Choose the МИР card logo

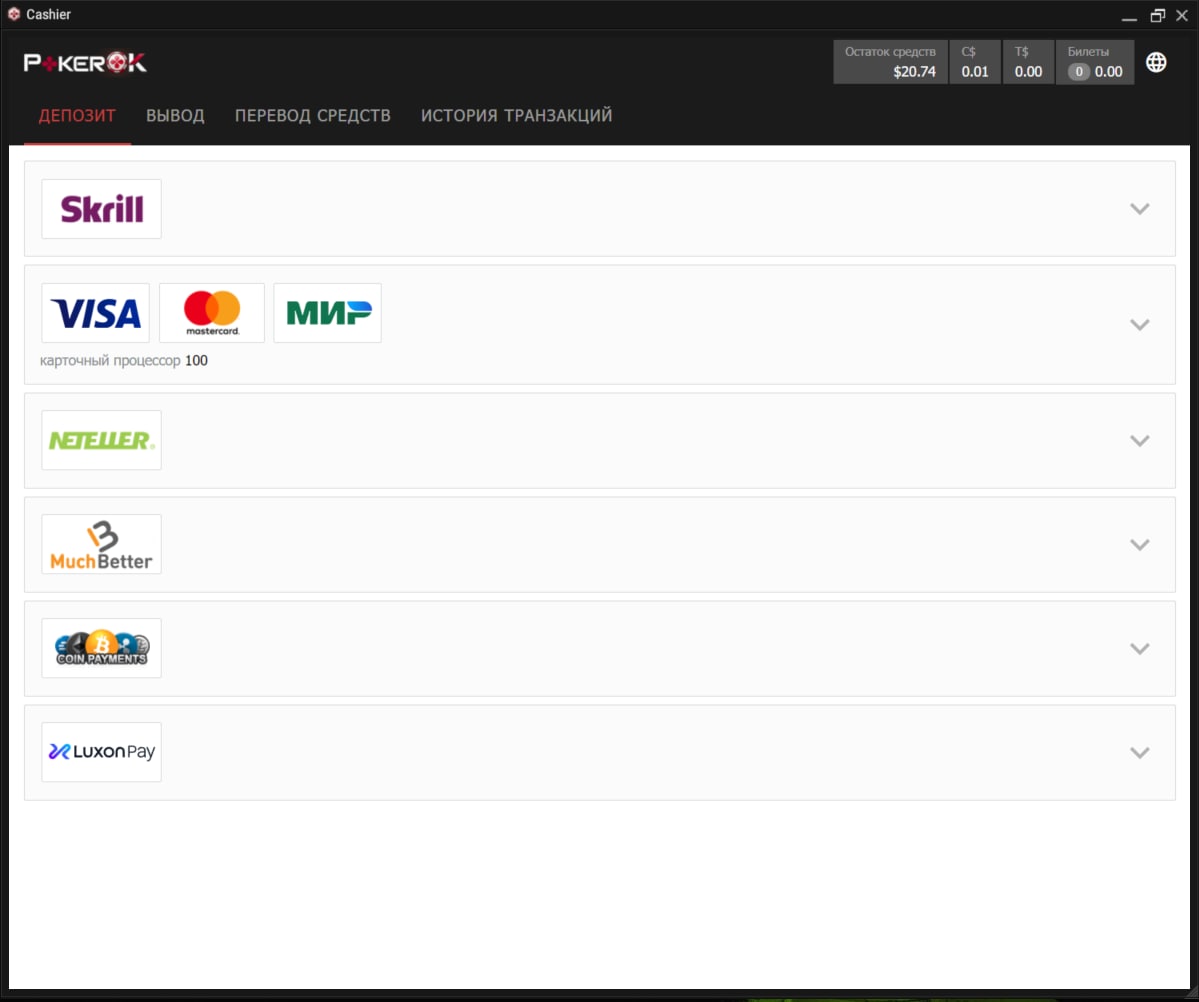[327, 313]
